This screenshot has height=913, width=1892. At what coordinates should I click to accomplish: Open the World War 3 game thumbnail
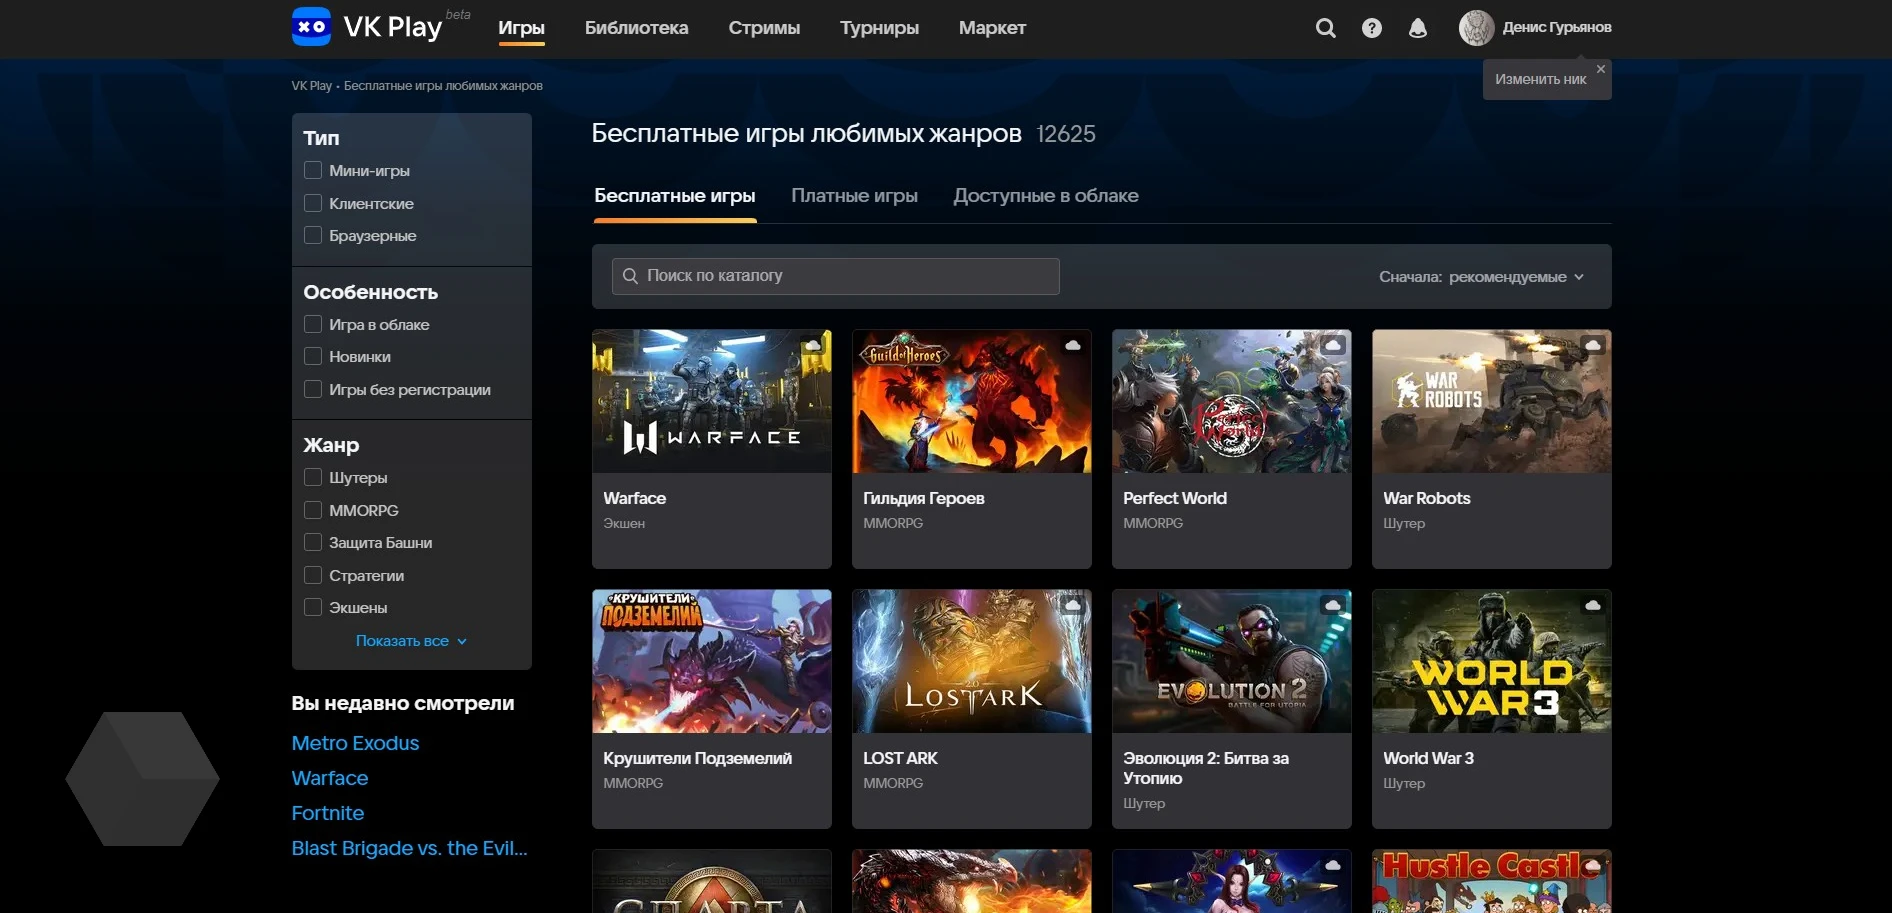tap(1491, 661)
